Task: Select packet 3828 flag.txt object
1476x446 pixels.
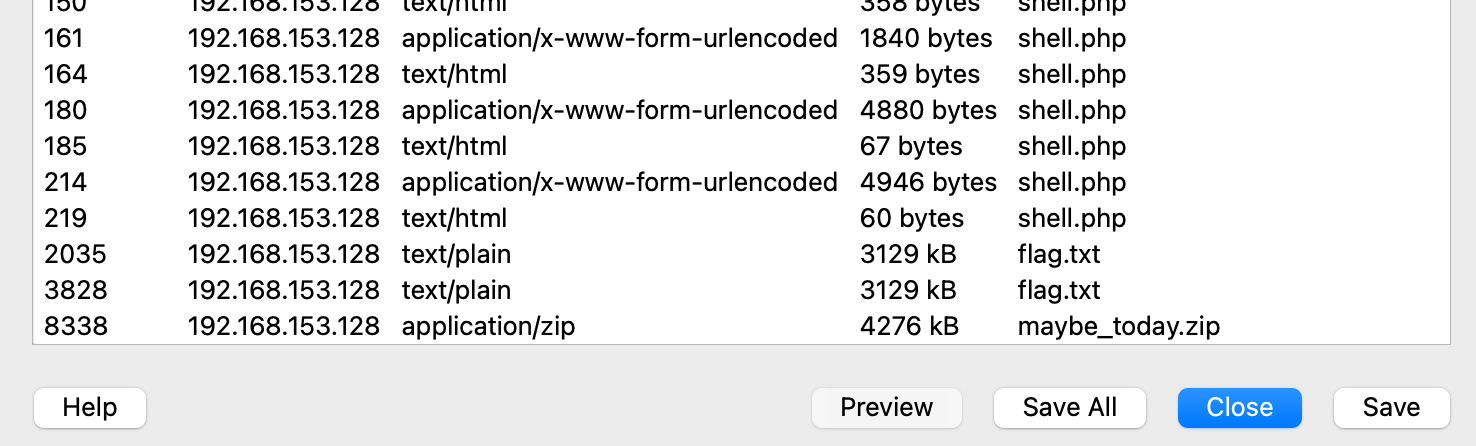Action: [x=1058, y=291]
